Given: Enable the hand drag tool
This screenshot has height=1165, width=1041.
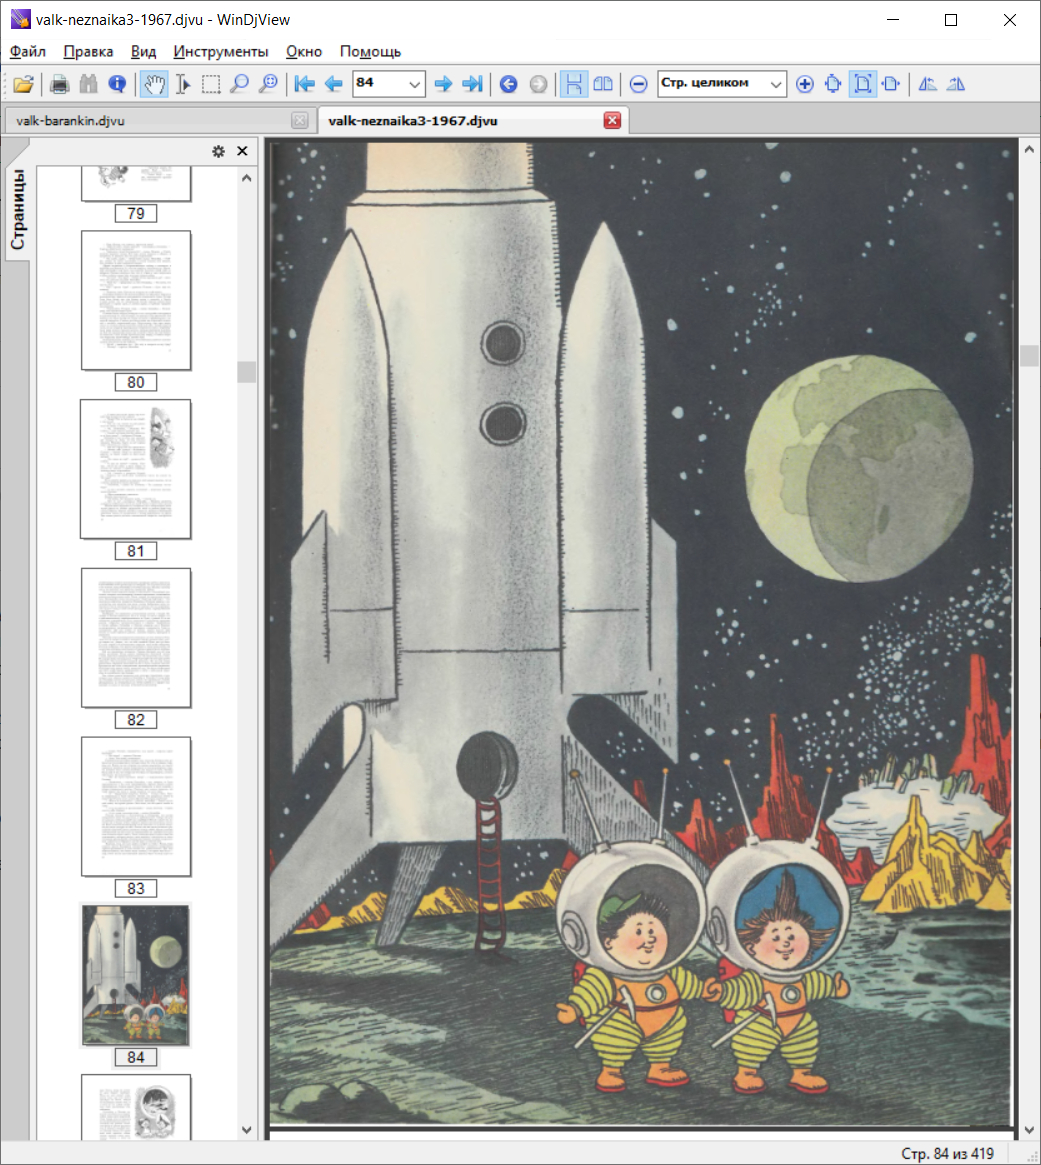Looking at the screenshot, I should (x=153, y=84).
